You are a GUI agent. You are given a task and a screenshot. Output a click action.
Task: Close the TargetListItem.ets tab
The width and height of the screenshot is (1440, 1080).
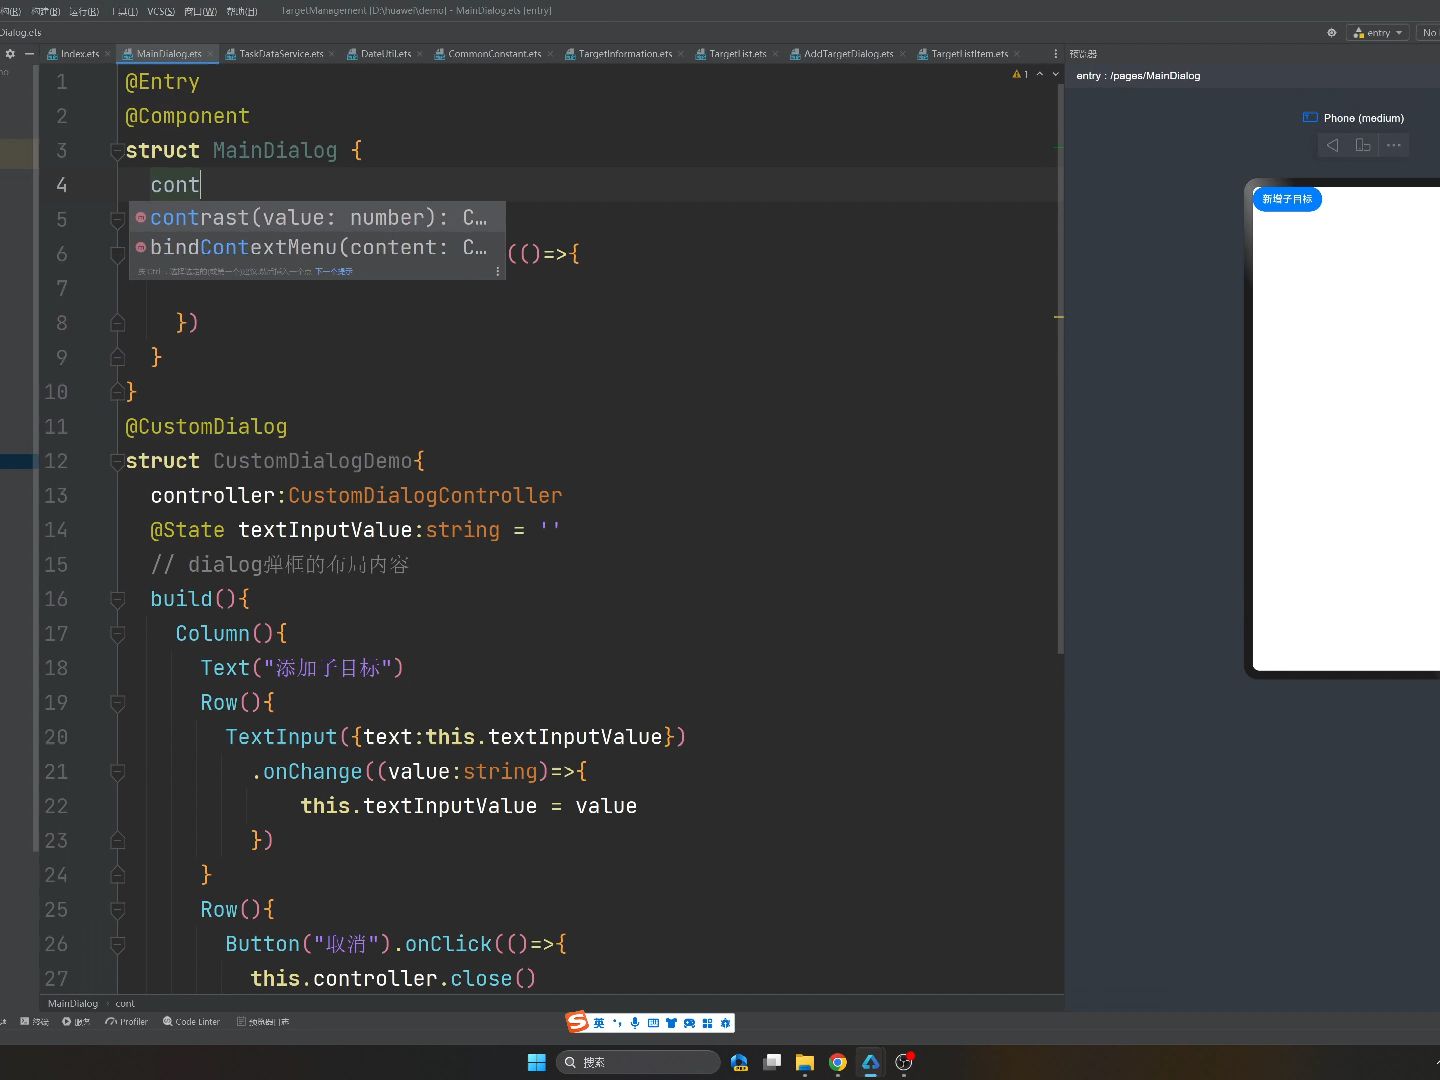(1017, 54)
